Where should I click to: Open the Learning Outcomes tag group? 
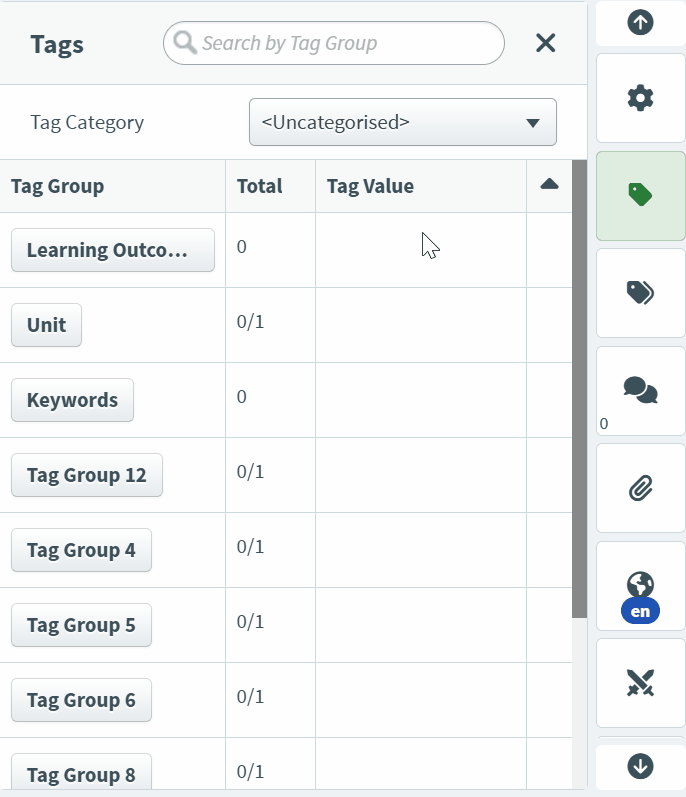coord(112,250)
